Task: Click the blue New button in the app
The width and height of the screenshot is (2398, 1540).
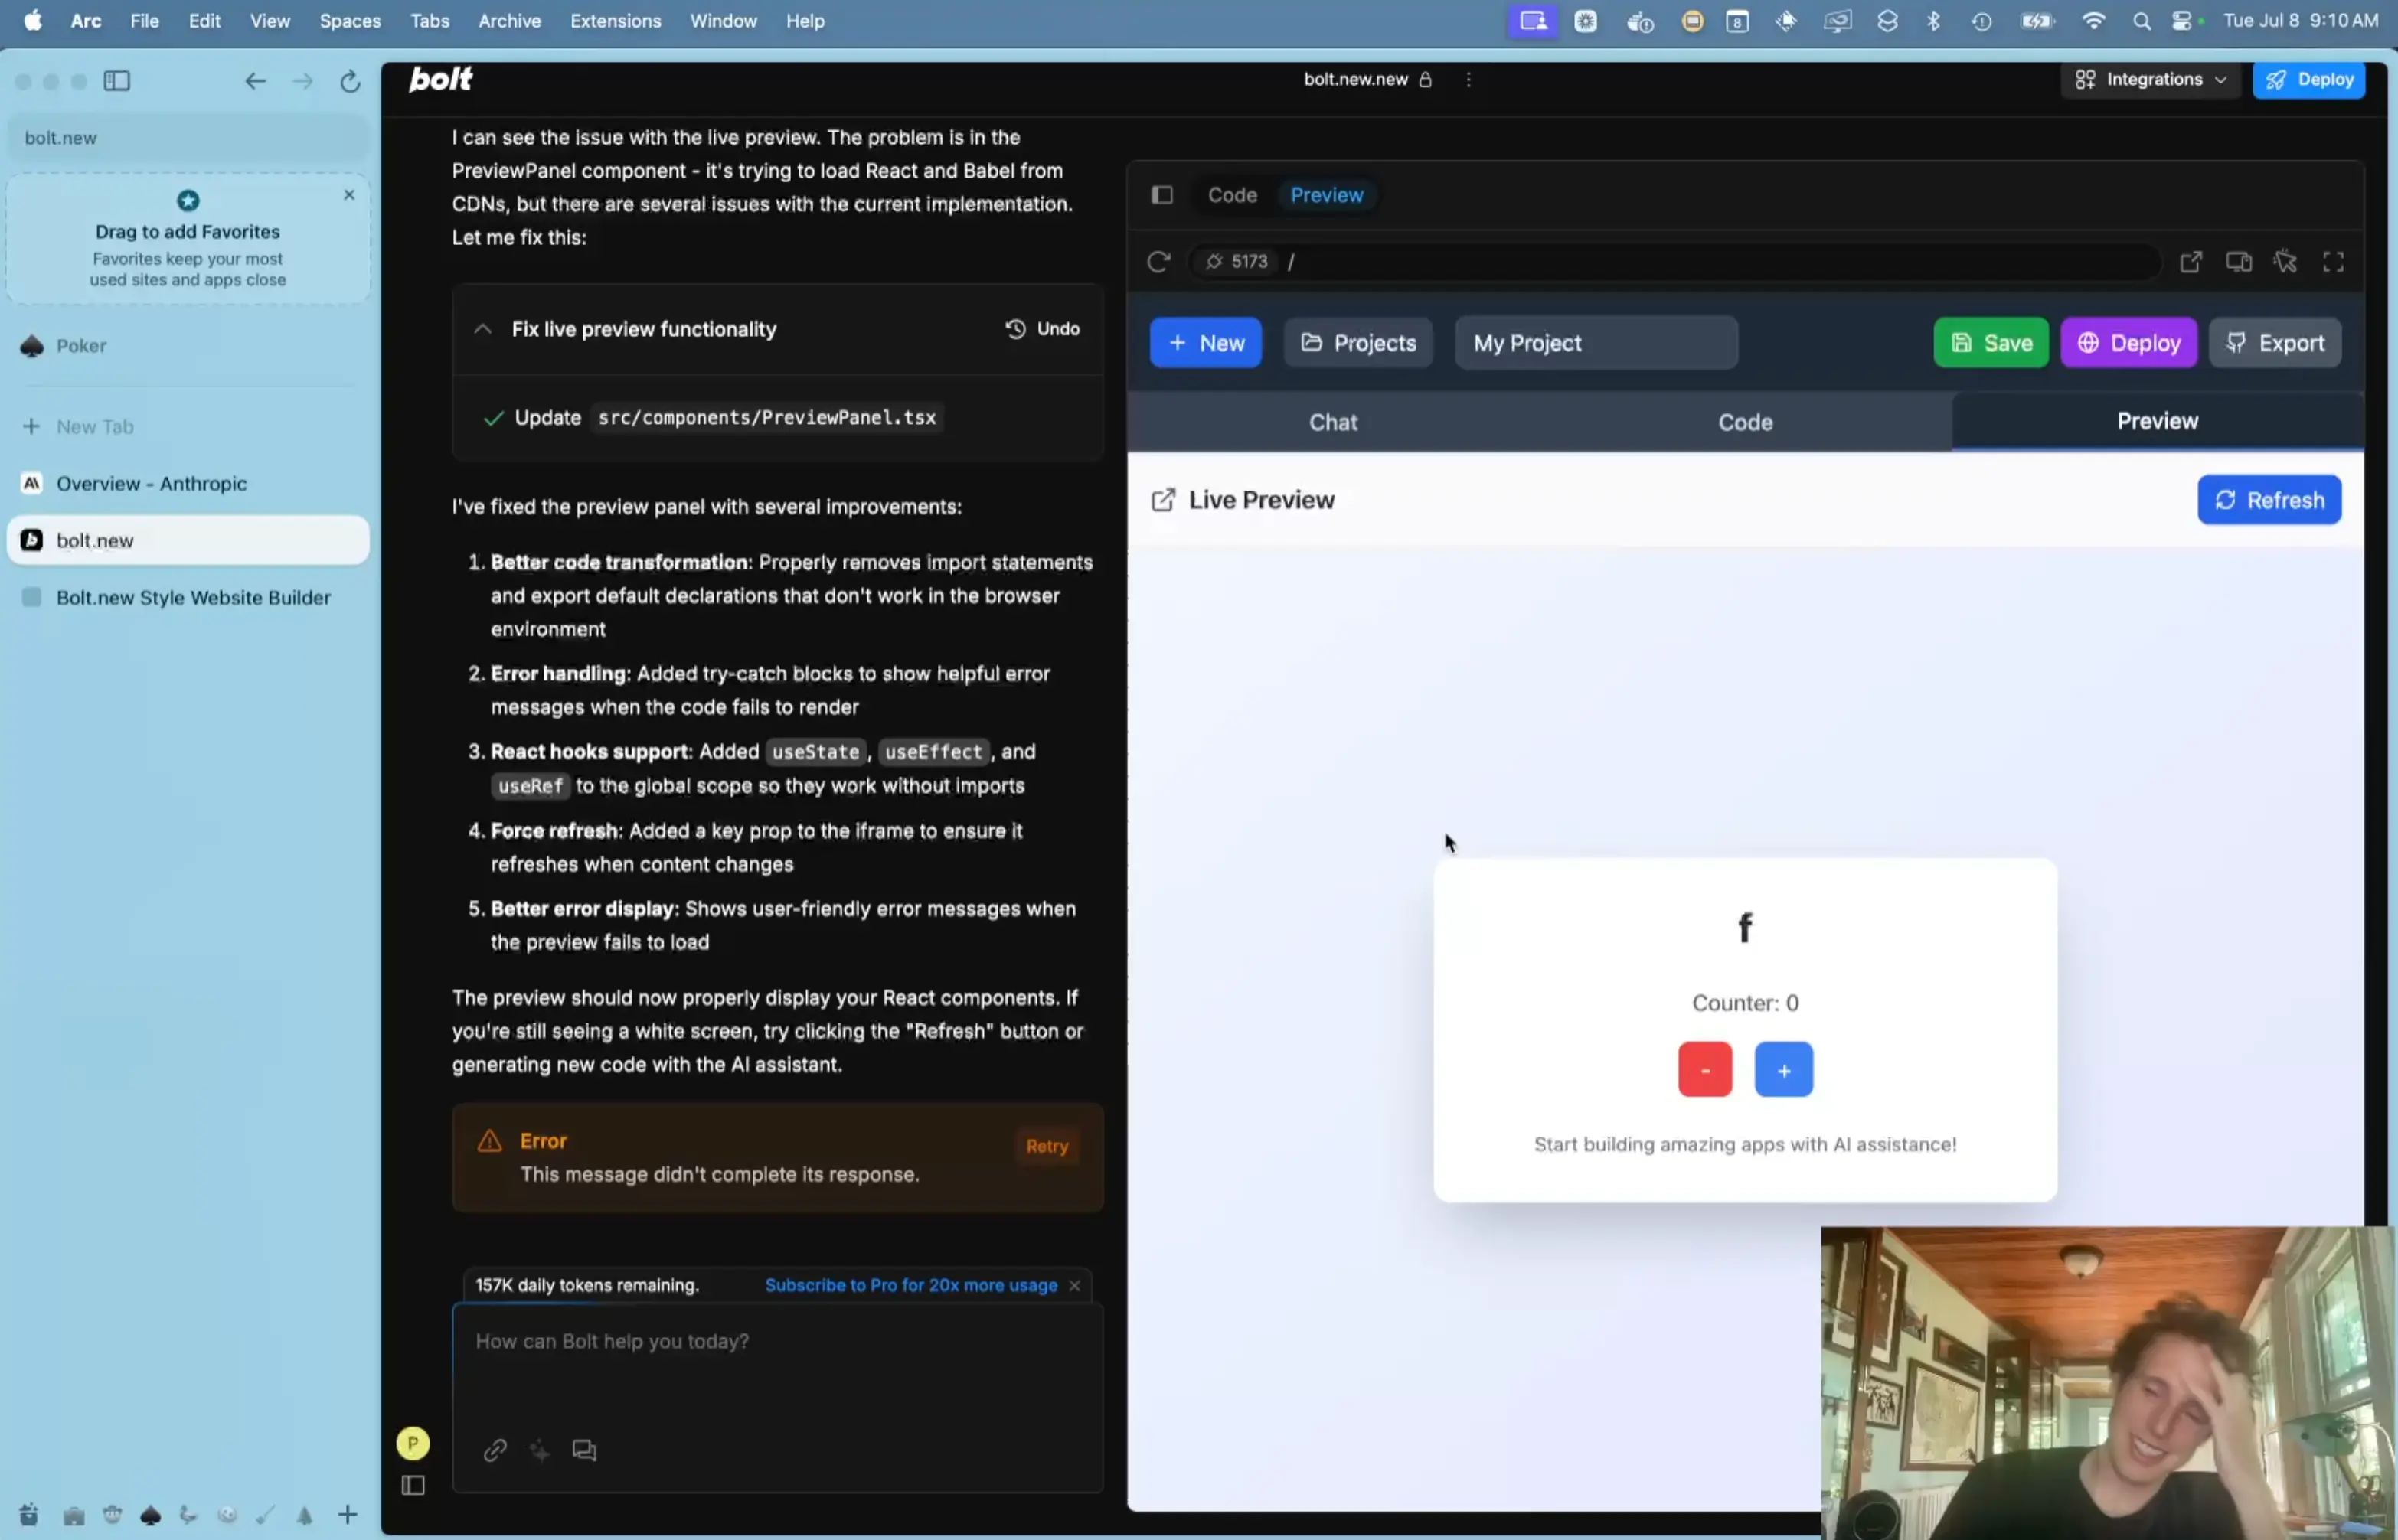Action: 1206,344
